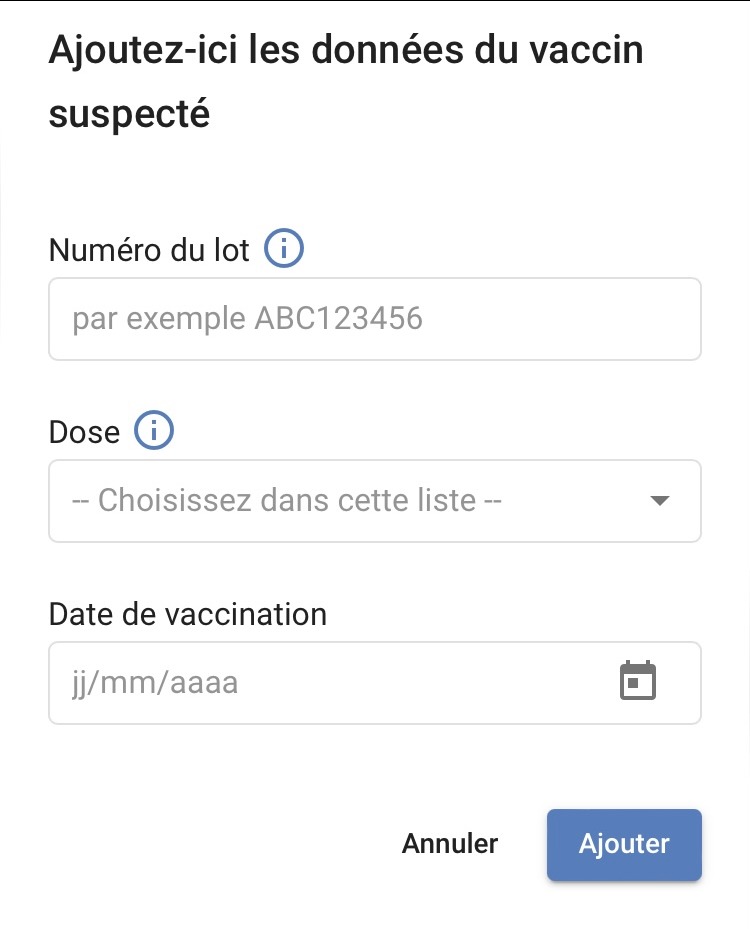Click the "Dose" label text
The width and height of the screenshot is (750, 929).
coord(84,432)
